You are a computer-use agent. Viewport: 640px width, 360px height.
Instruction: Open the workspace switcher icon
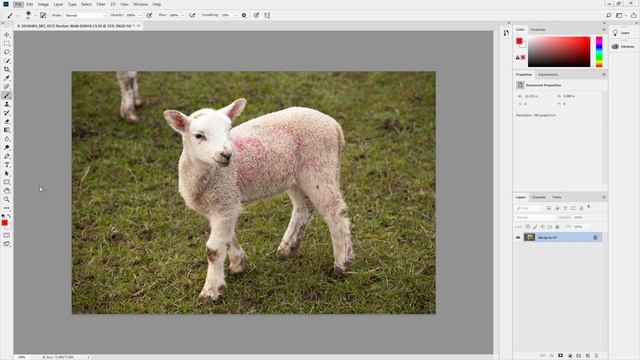pyautogui.click(x=619, y=15)
